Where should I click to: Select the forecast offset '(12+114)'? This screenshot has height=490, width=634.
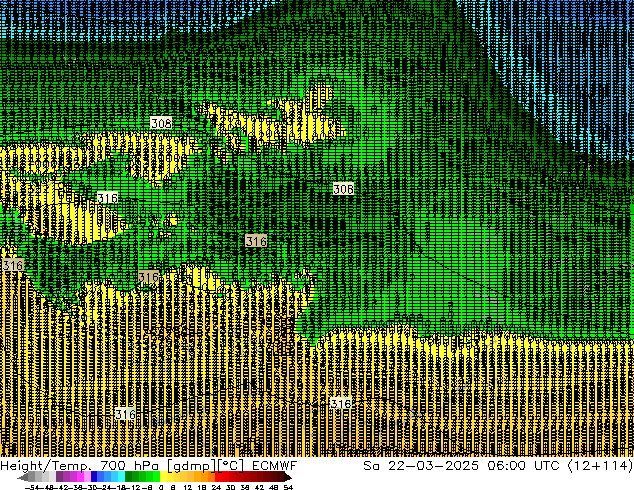601,466
